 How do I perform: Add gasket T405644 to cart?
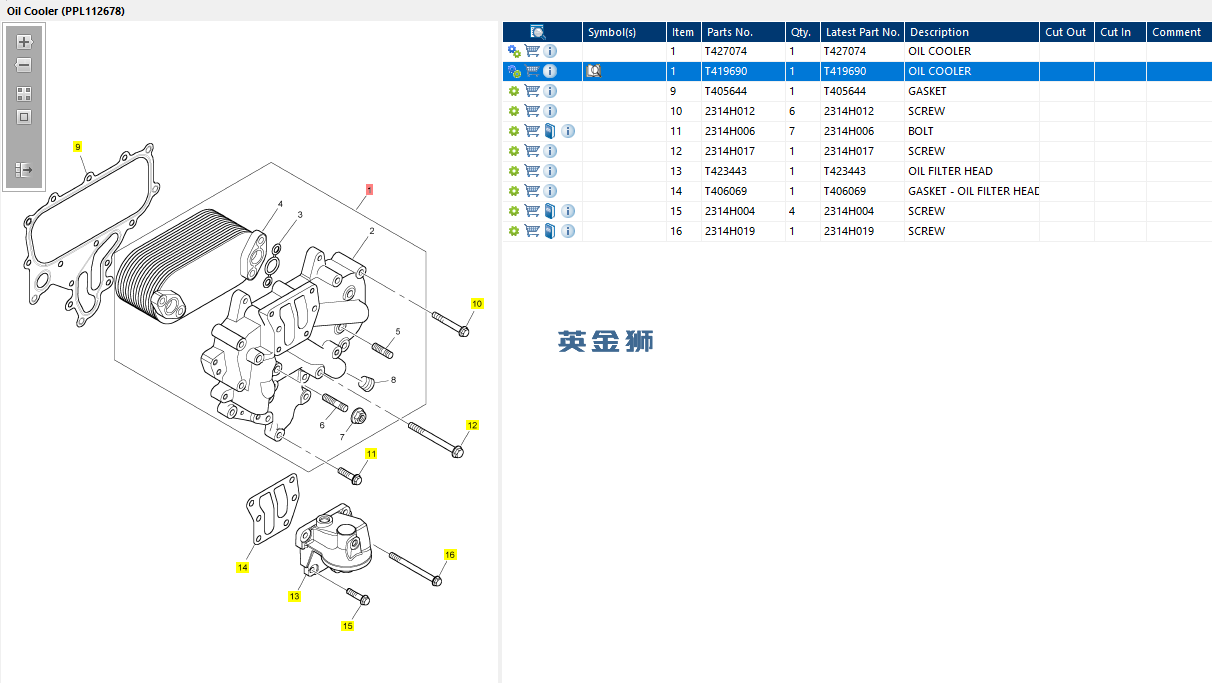(532, 91)
